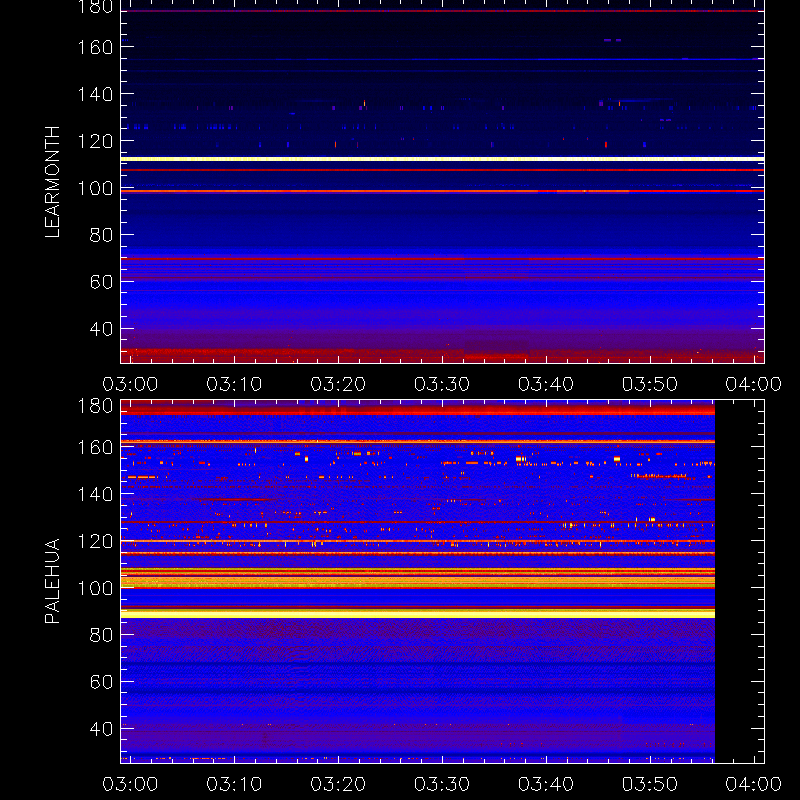Select the 160 tick label on the Learmonth axis

tap(95, 47)
